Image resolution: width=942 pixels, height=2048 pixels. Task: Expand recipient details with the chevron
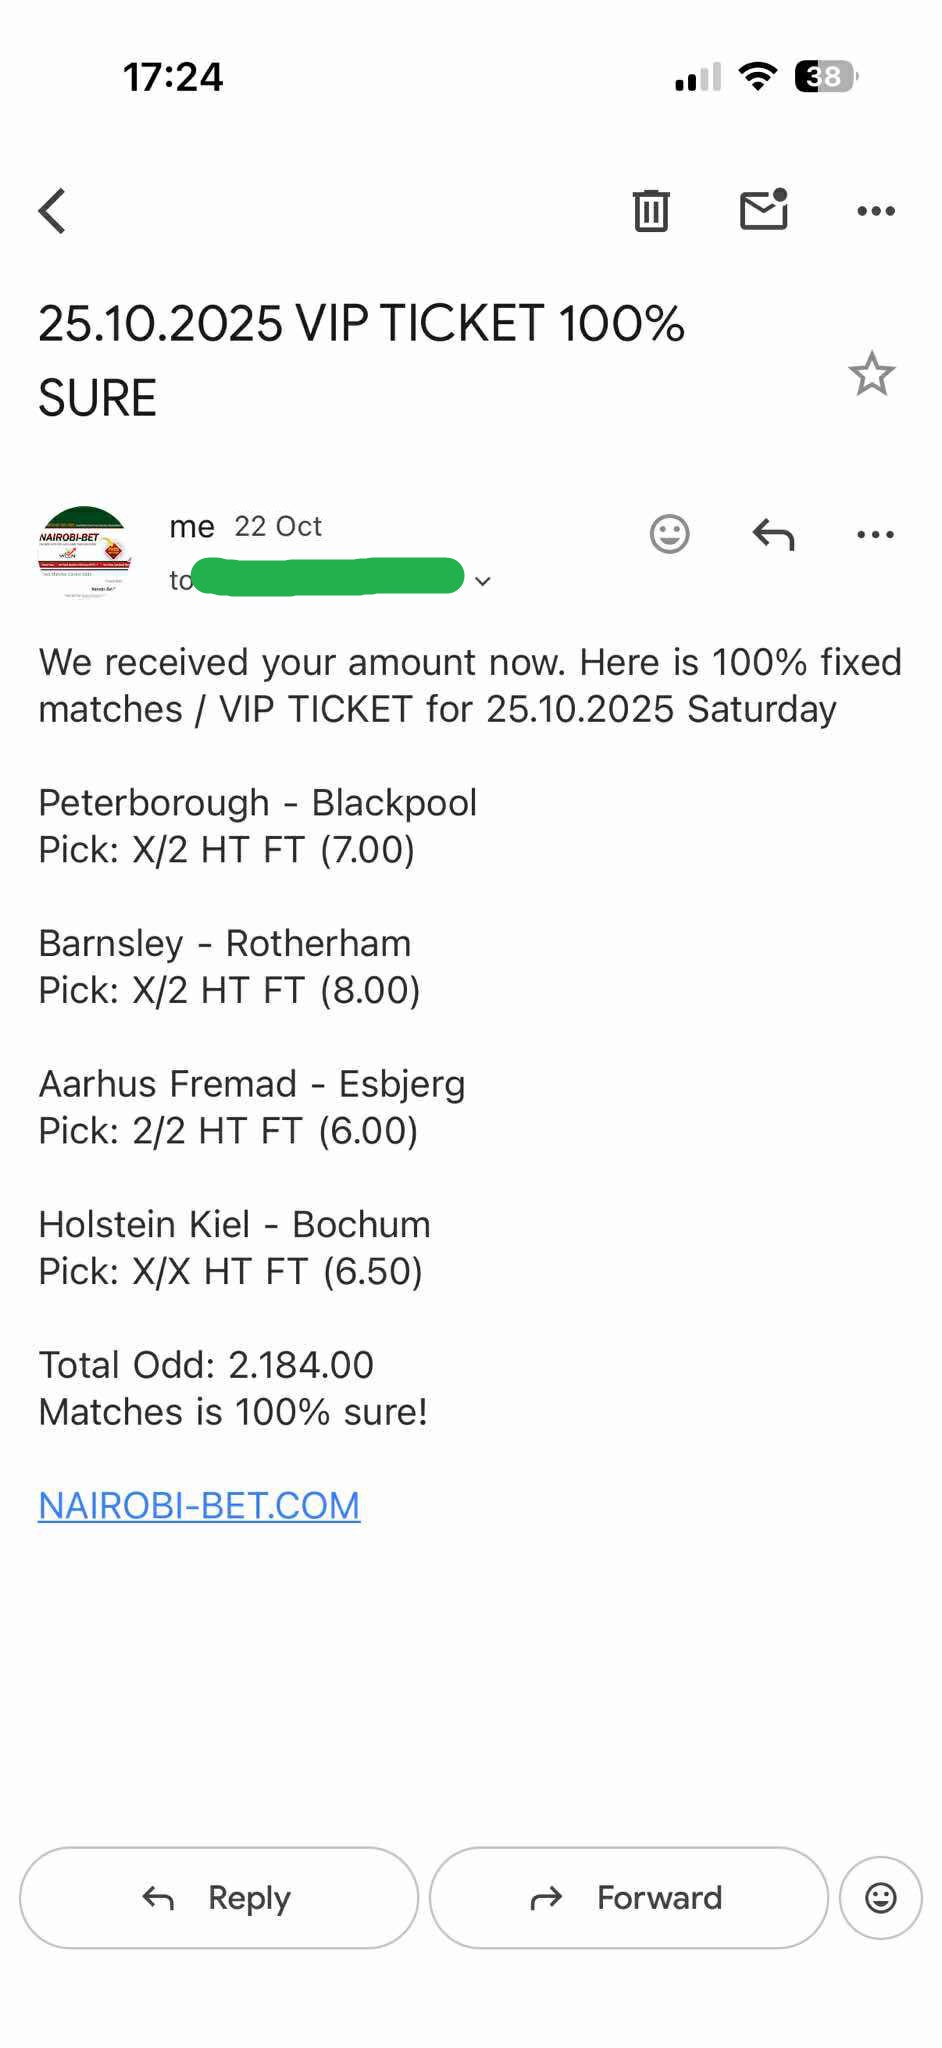click(x=483, y=580)
